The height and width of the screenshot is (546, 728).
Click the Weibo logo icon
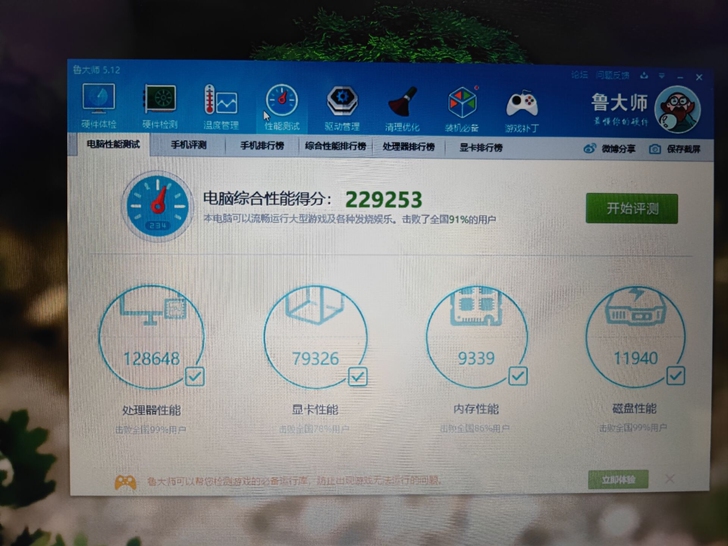(x=590, y=149)
